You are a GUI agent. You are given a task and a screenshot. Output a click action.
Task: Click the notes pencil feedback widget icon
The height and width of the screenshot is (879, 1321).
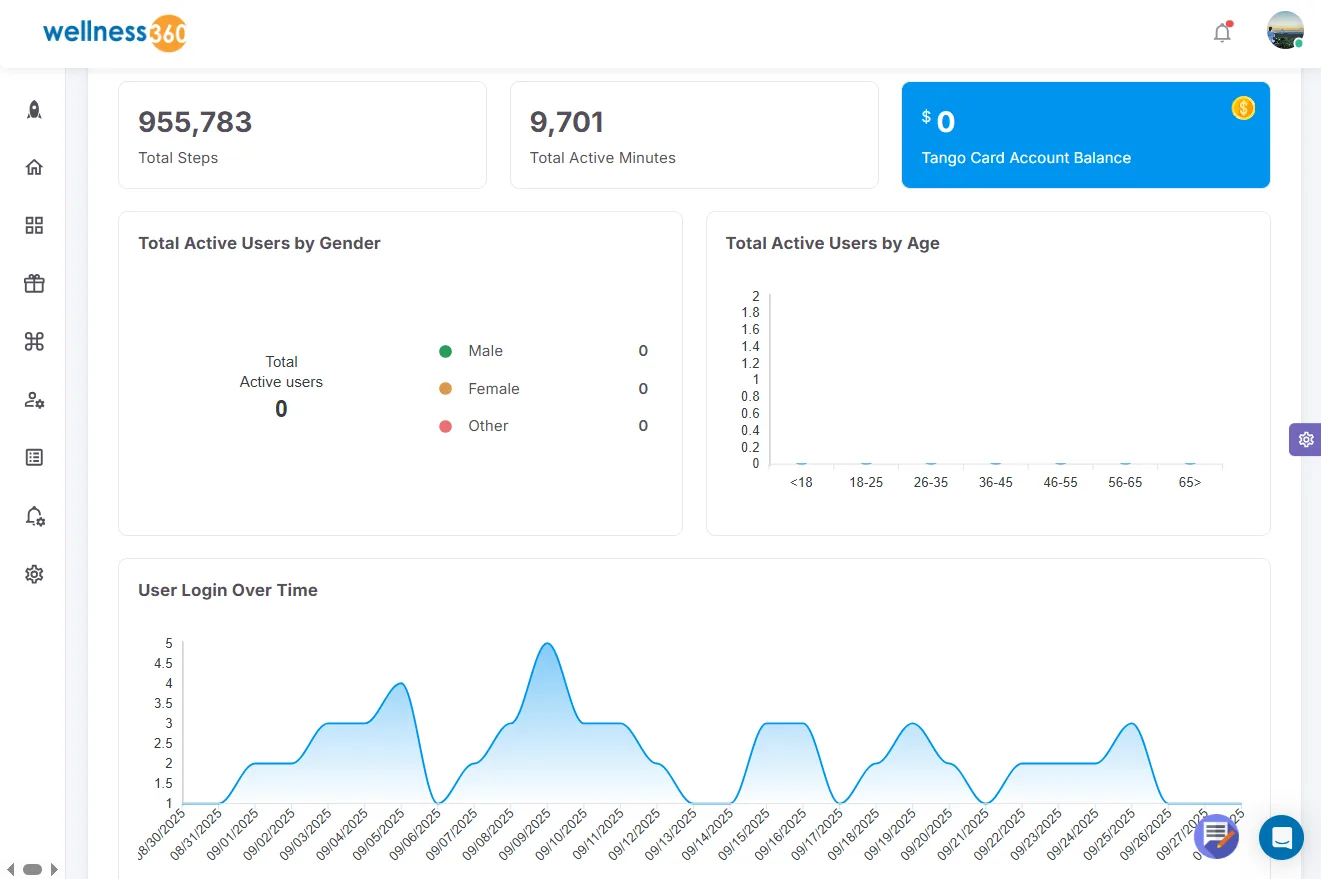coord(1217,836)
